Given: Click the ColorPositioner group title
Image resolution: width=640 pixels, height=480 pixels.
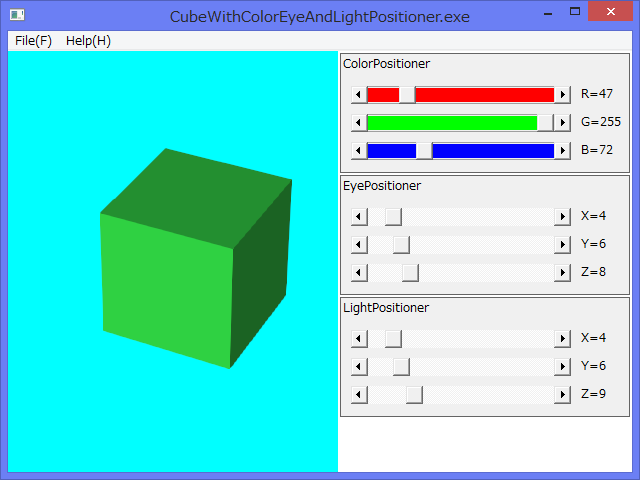Looking at the screenshot, I should click(386, 64).
